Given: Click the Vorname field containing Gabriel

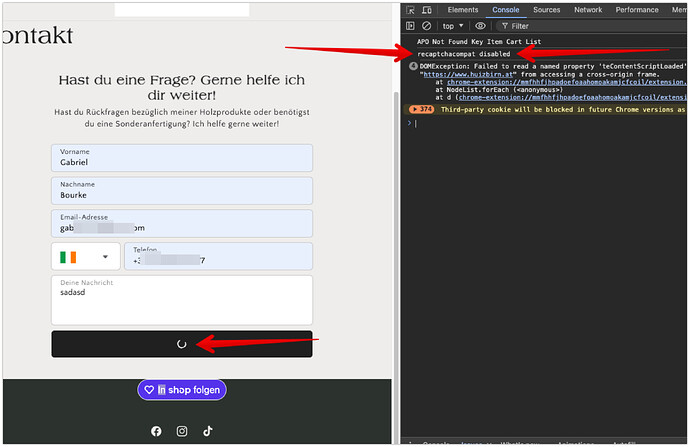Looking at the screenshot, I should 182,158.
